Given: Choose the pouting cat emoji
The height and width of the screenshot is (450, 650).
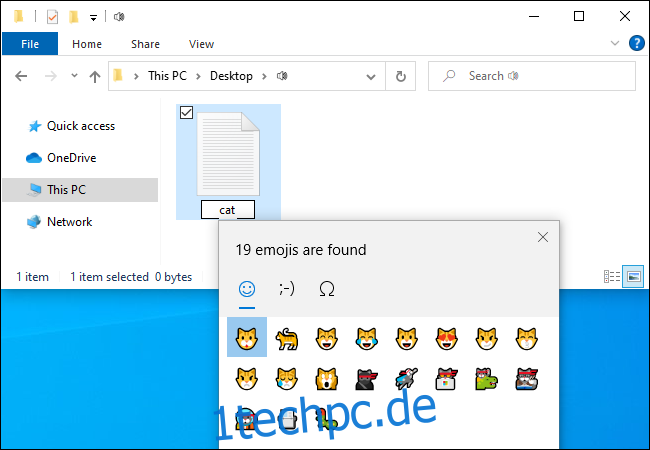Looking at the screenshot, I should pos(247,378).
